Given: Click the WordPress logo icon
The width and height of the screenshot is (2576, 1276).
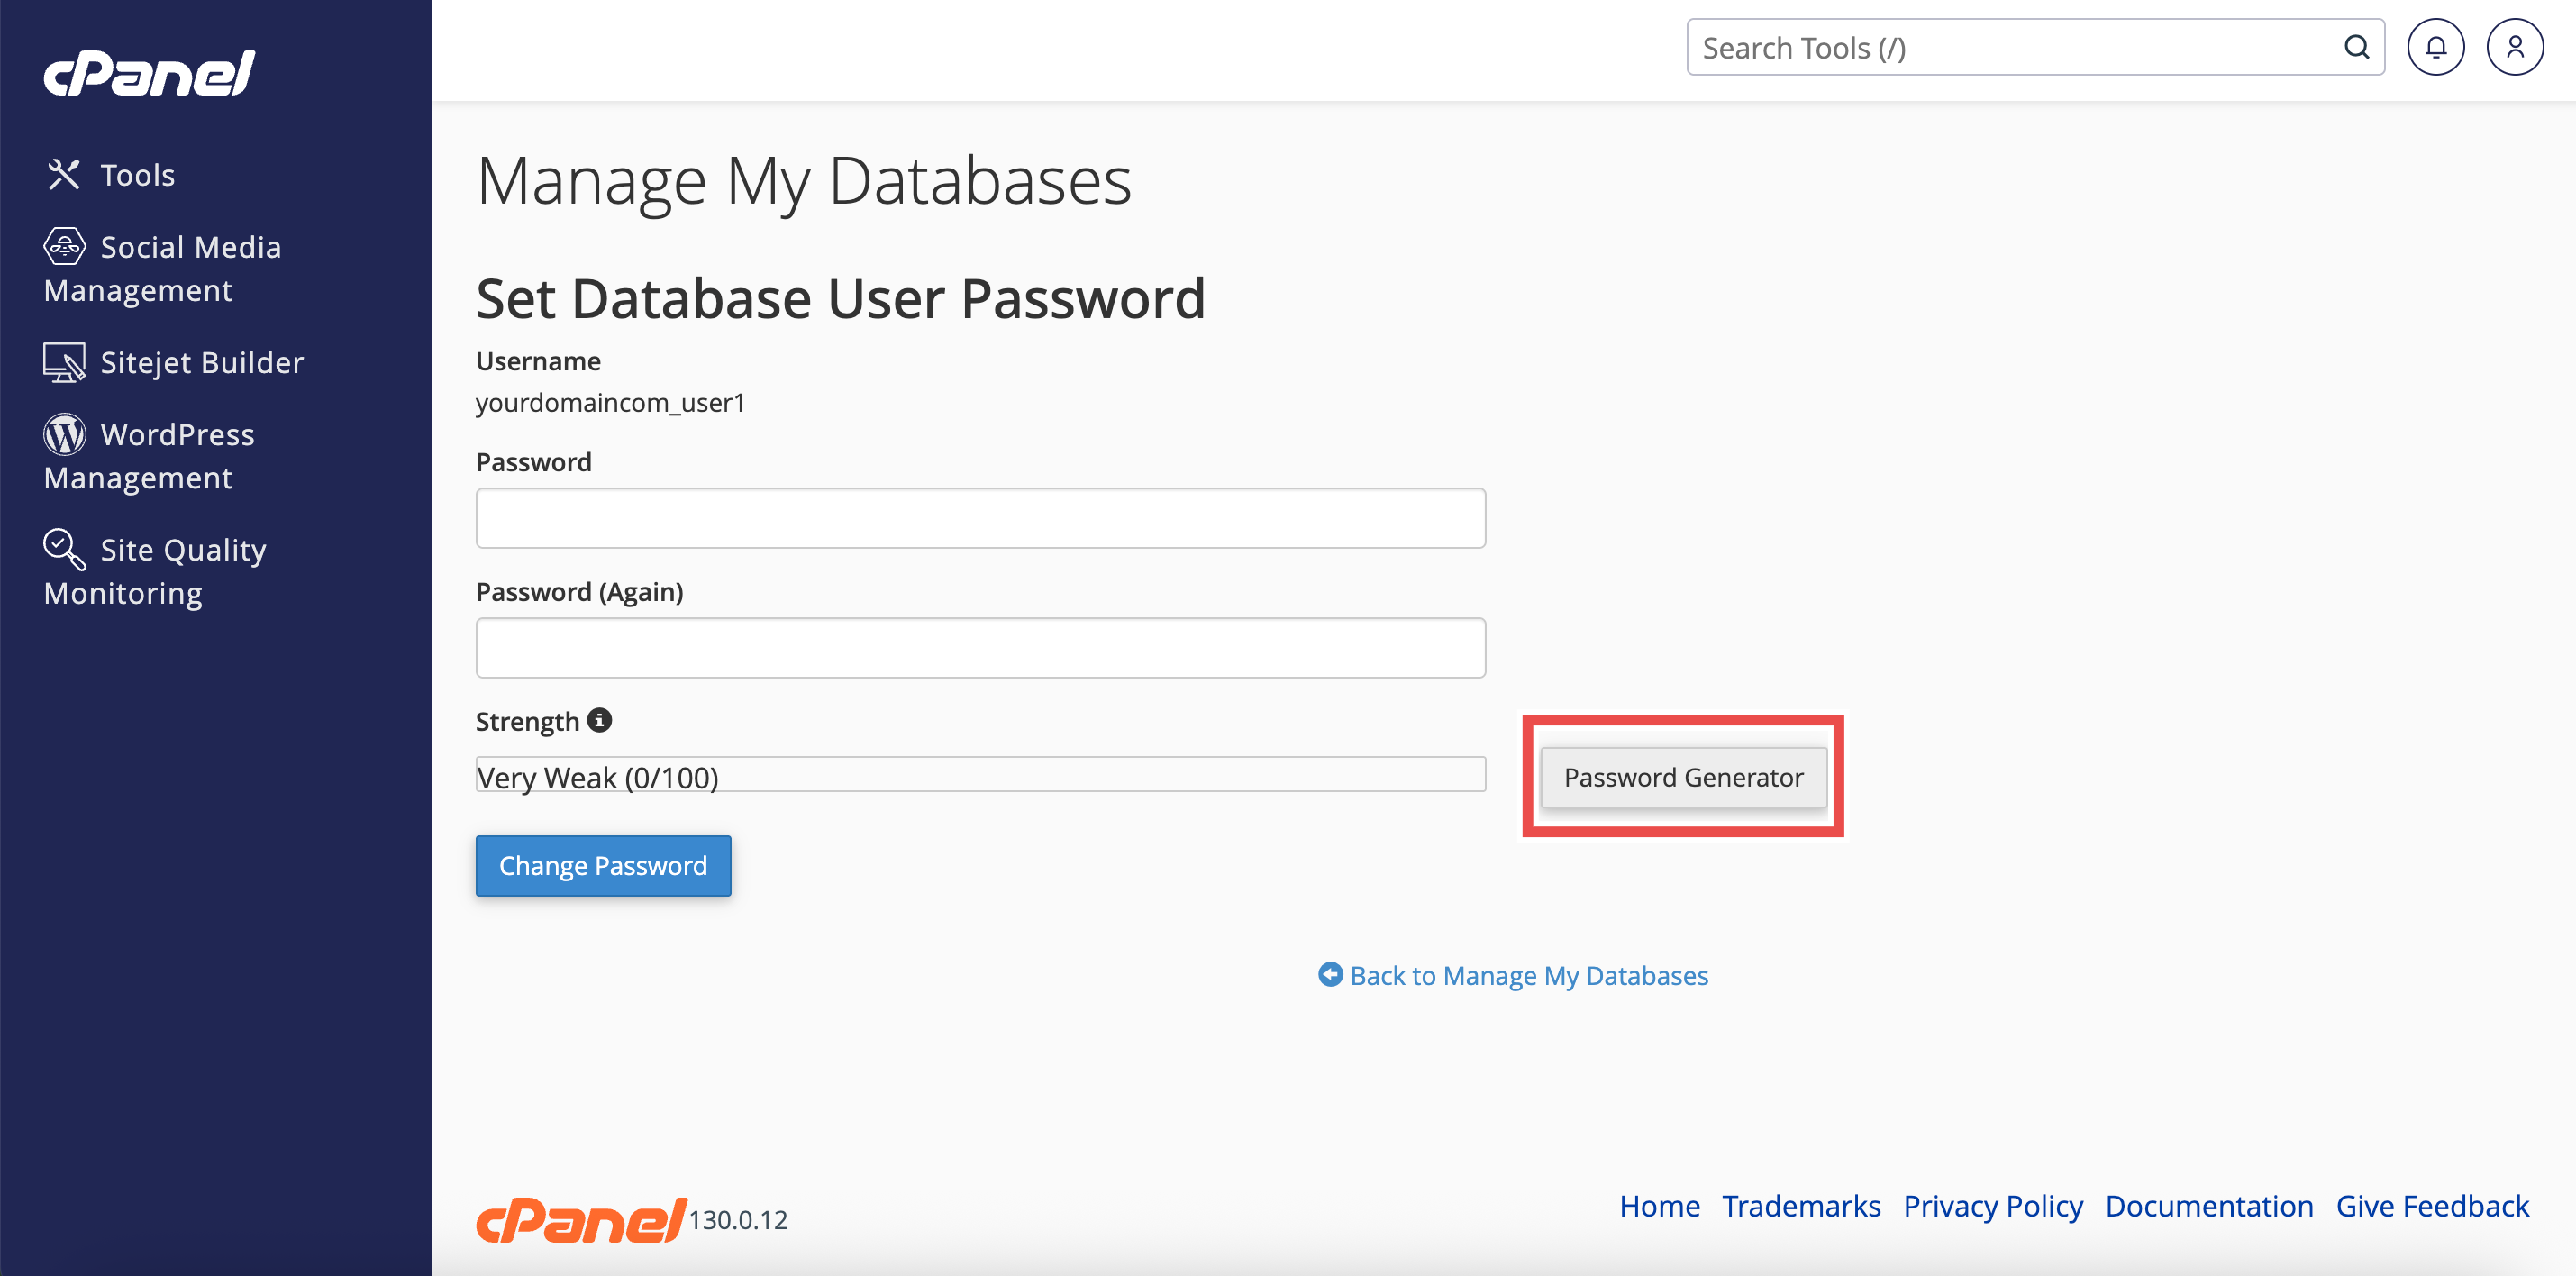Looking at the screenshot, I should click(x=65, y=434).
